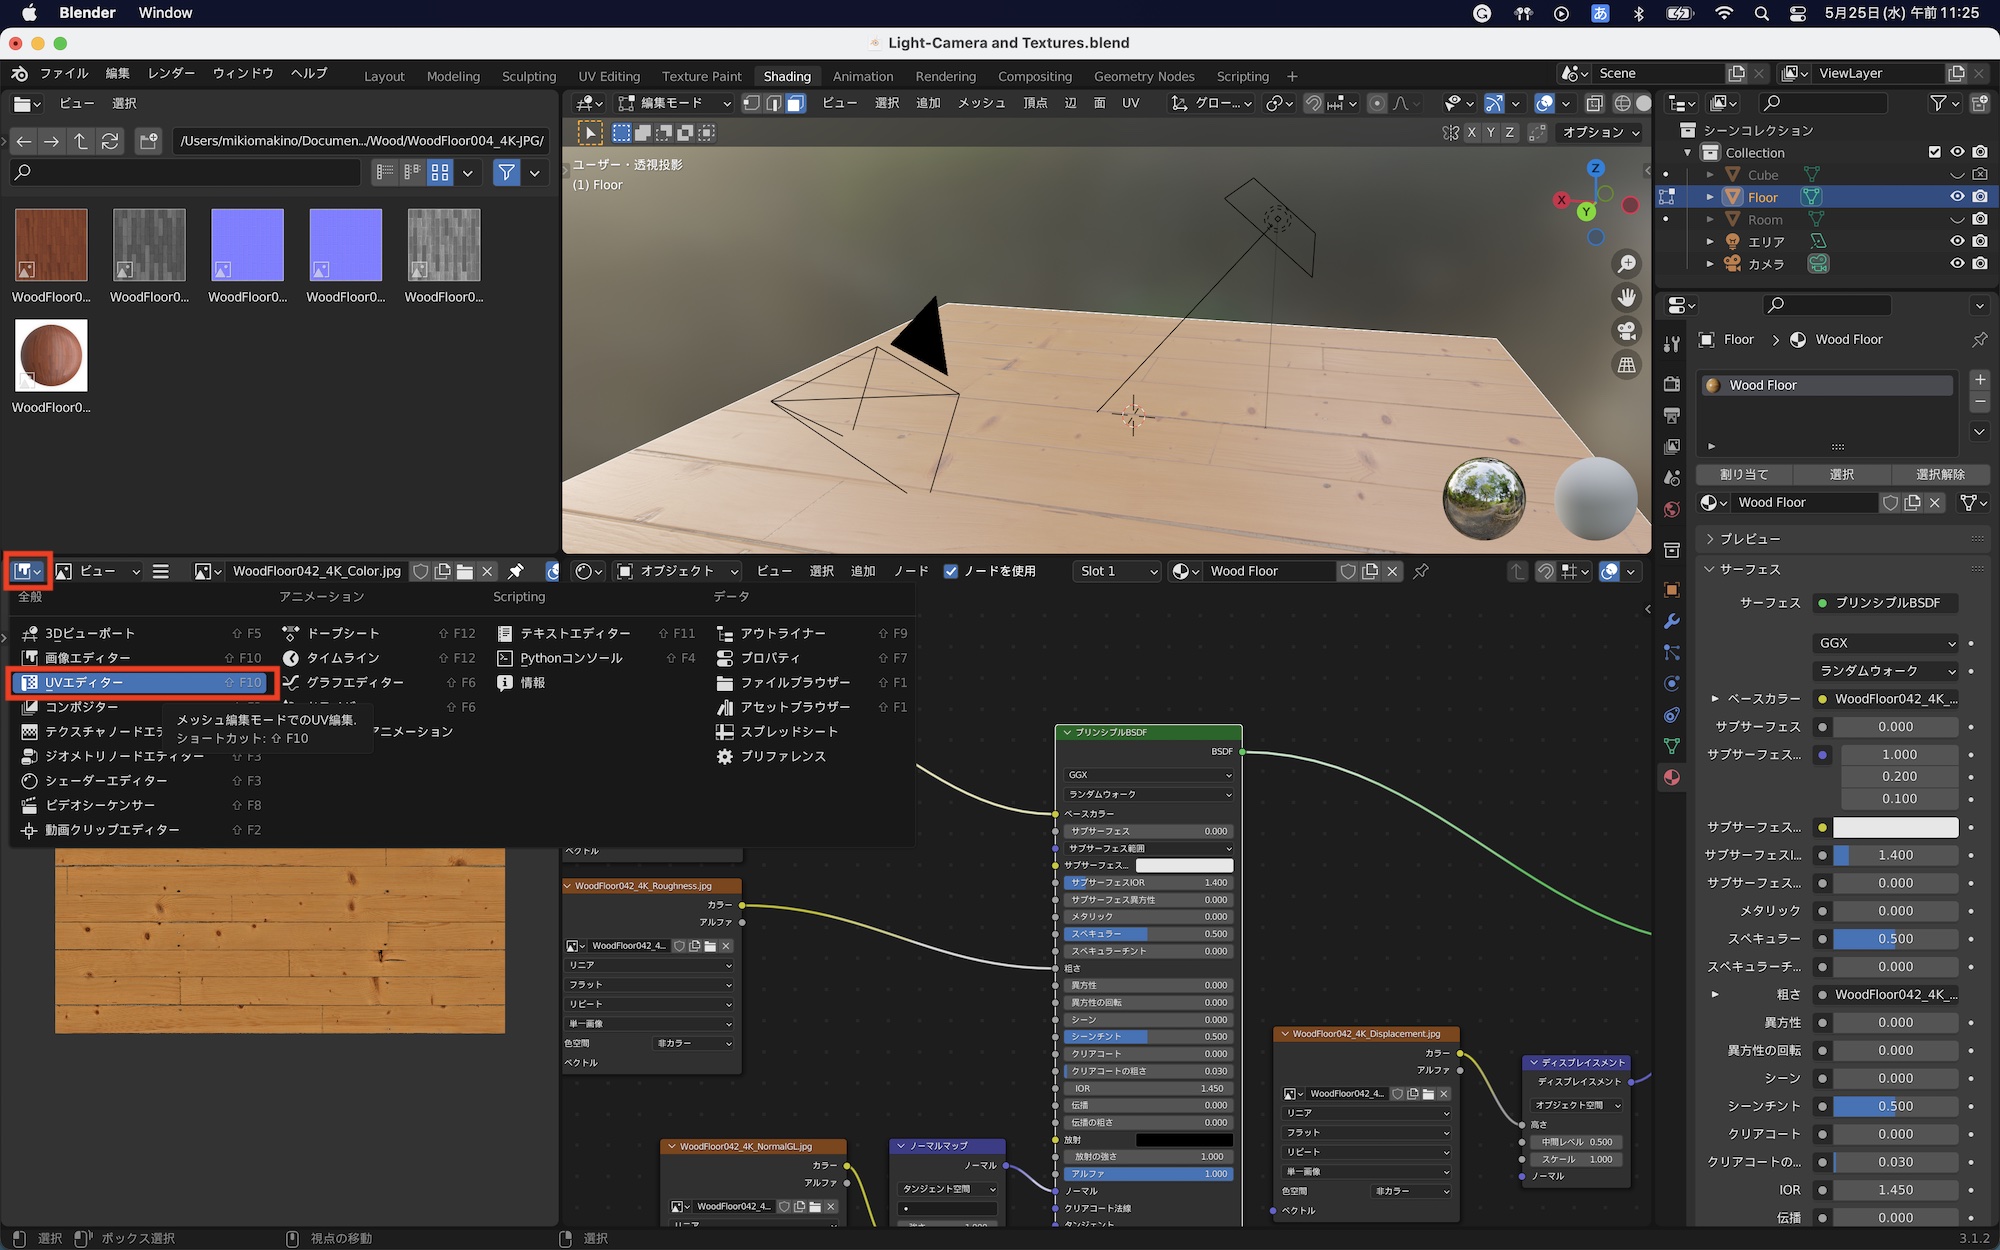
Task: Switch perspective/orthographic grid gizmo icon
Action: pos(1627,365)
